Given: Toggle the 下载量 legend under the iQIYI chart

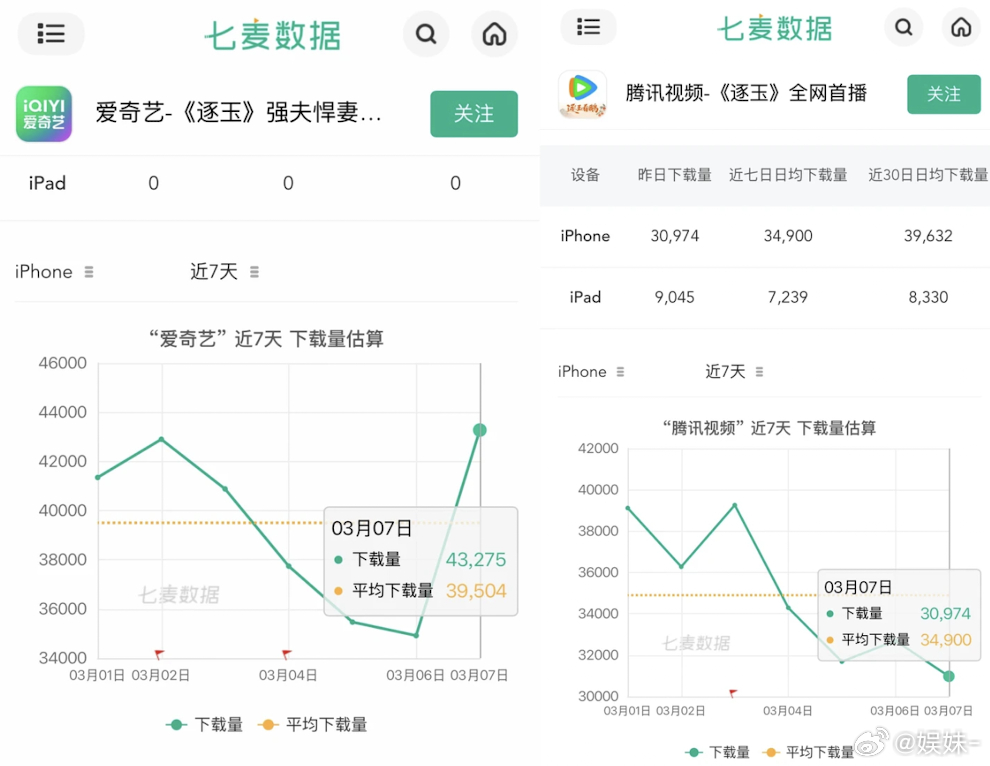Looking at the screenshot, I should 204,724.
